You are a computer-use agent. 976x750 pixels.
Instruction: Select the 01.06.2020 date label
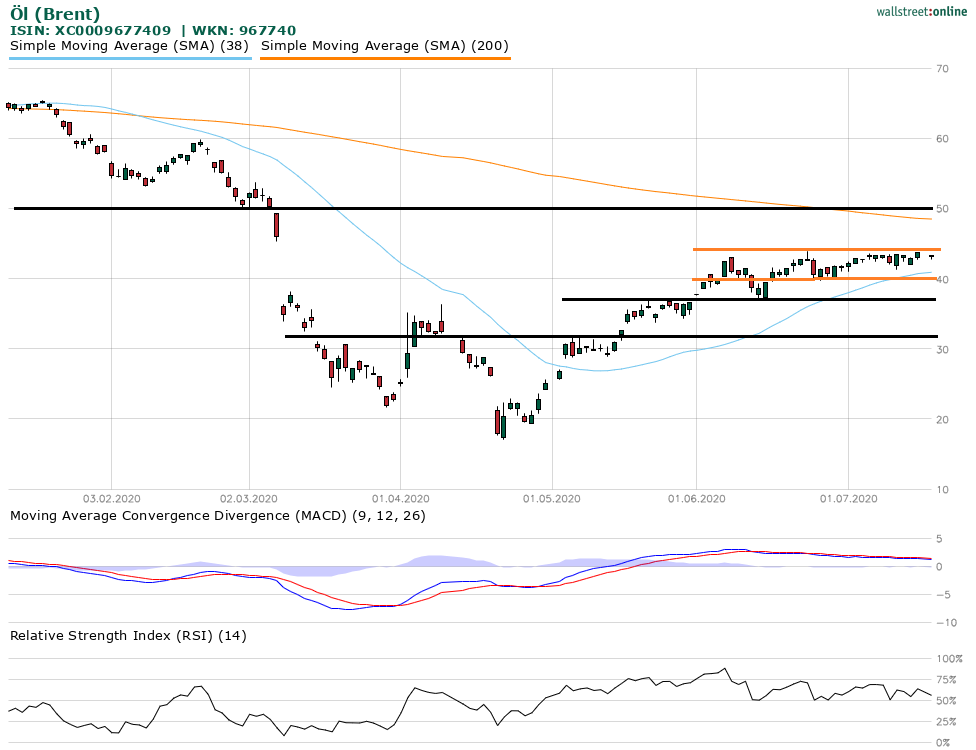(697, 498)
